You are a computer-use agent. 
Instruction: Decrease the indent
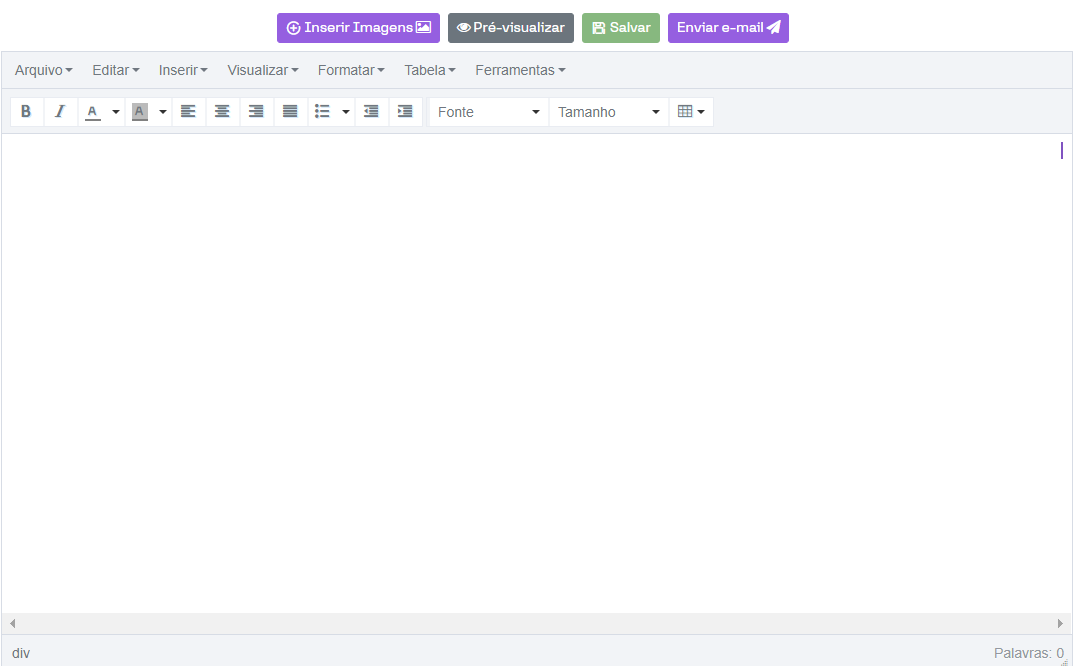pyautogui.click(x=371, y=112)
